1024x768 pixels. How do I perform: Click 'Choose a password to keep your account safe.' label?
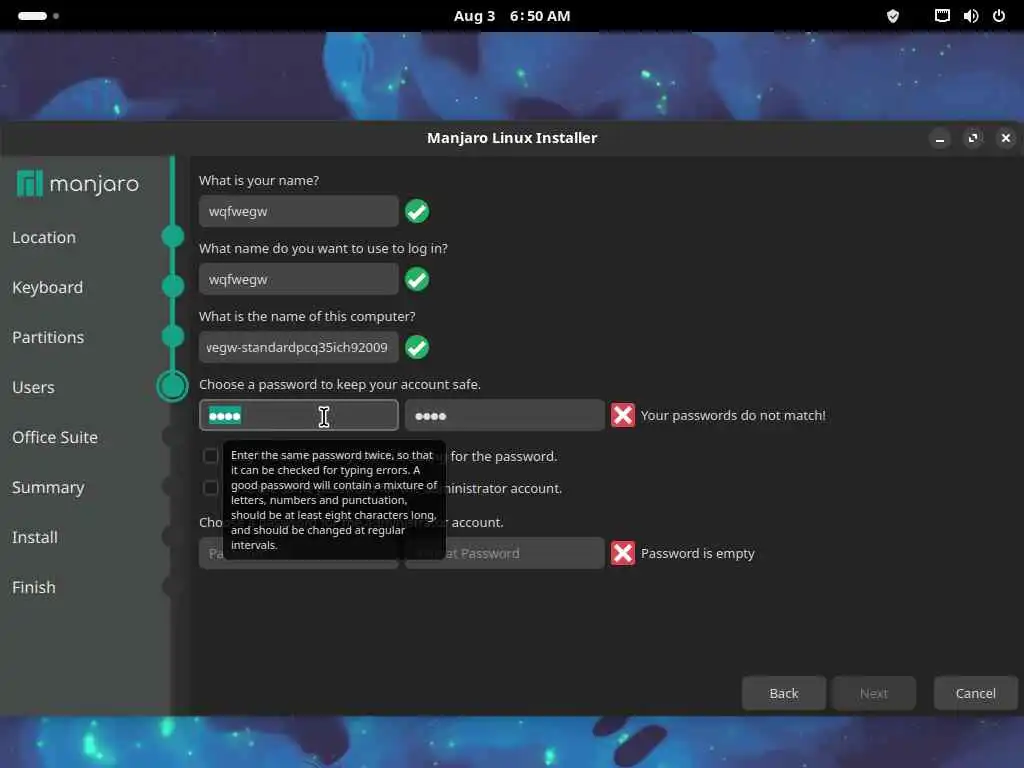click(340, 384)
